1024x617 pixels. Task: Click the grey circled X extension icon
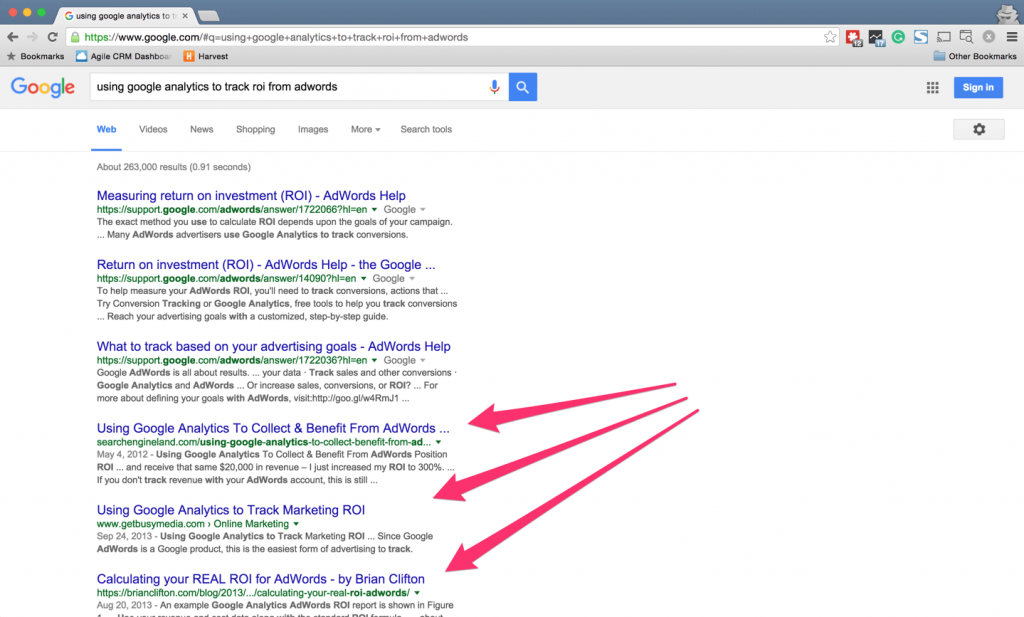point(989,37)
